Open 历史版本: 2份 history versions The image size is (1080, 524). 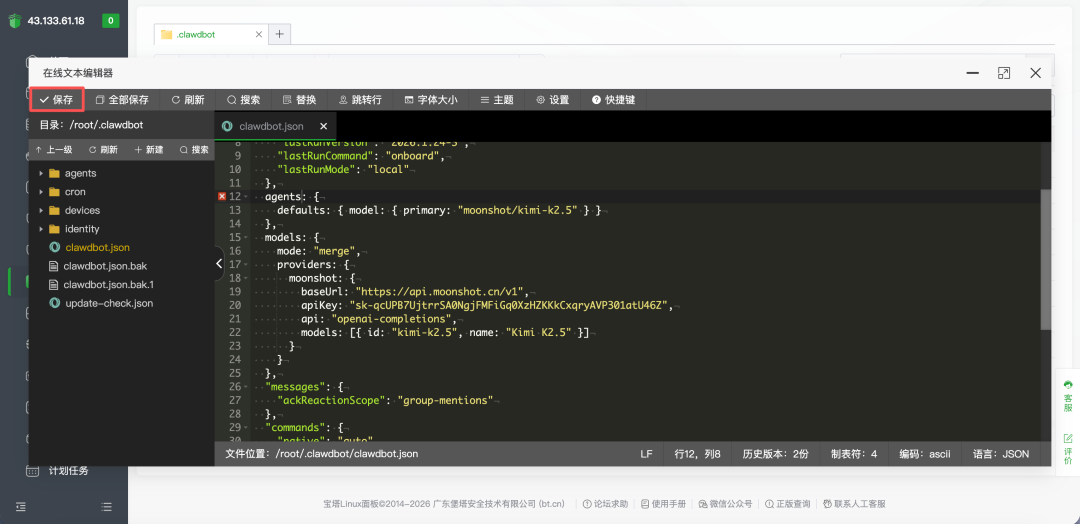coord(776,454)
